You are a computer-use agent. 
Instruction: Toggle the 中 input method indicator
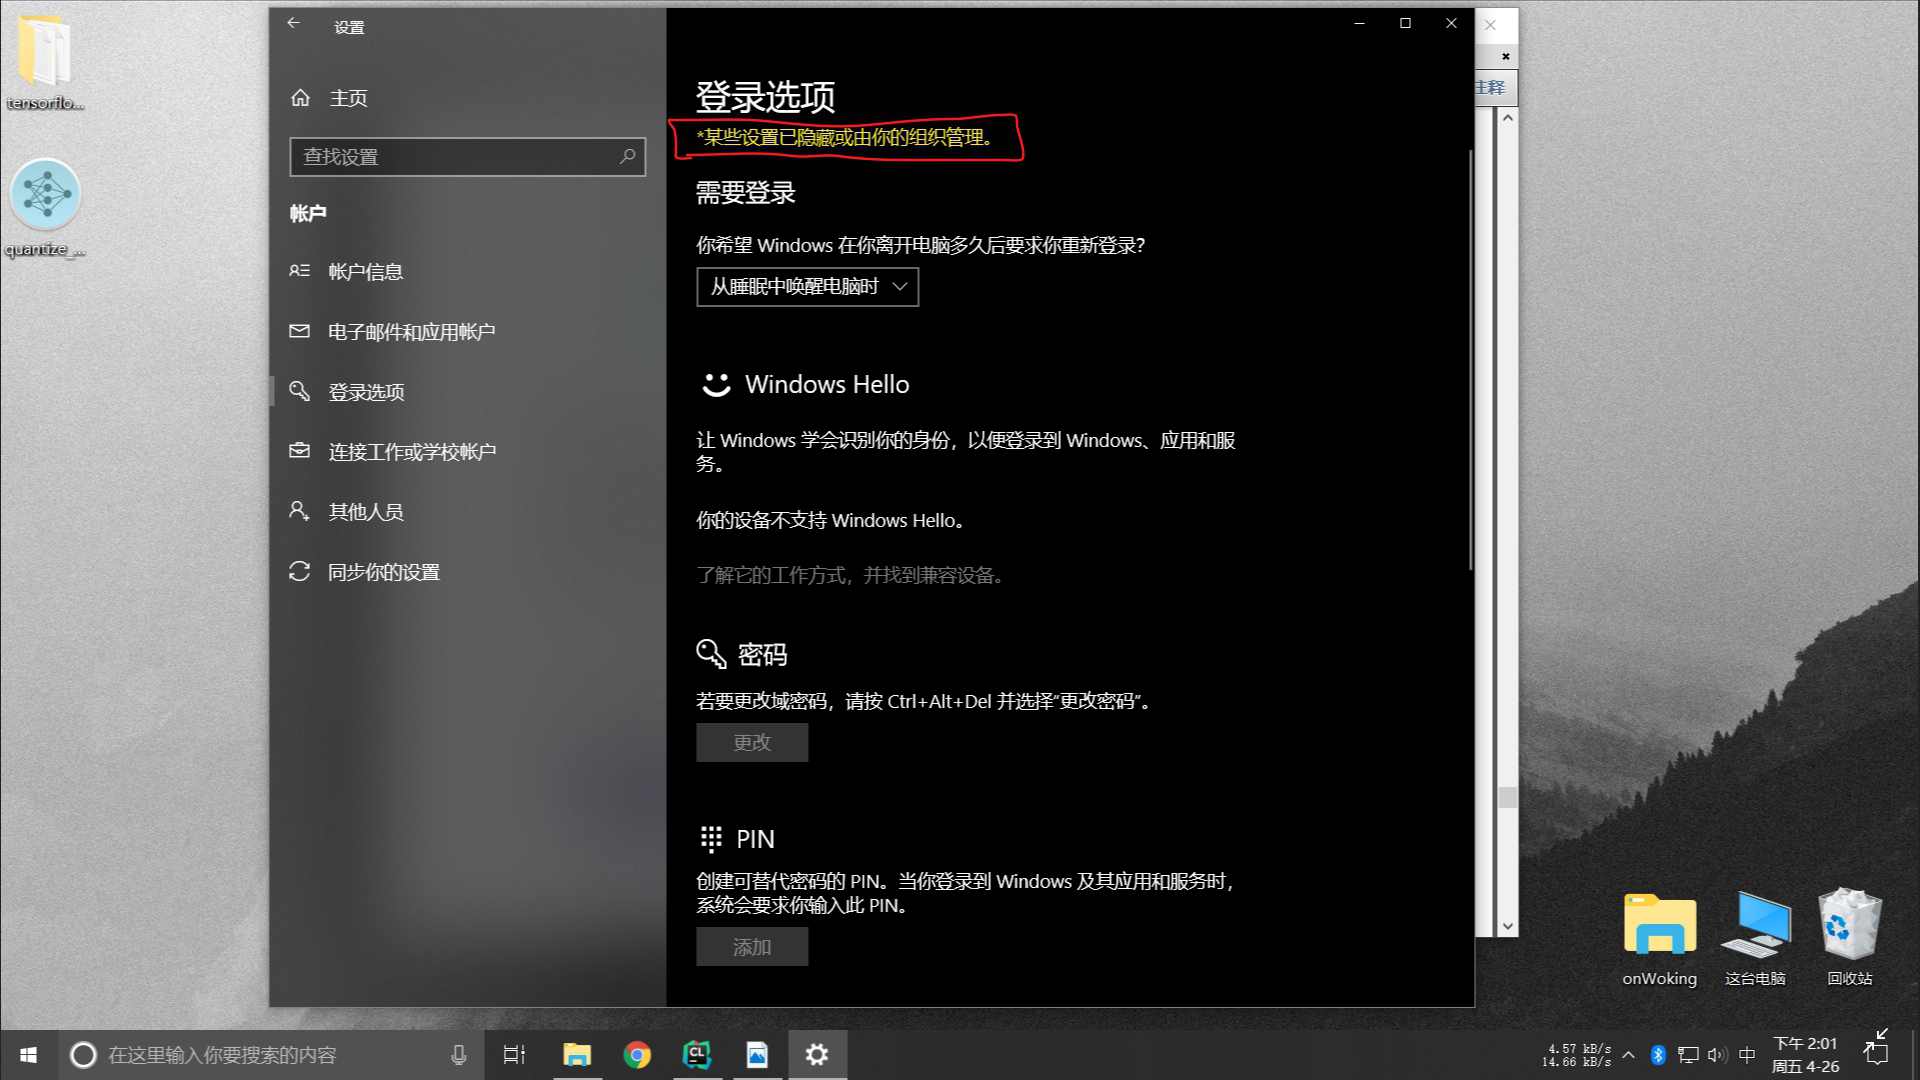pos(1747,1055)
